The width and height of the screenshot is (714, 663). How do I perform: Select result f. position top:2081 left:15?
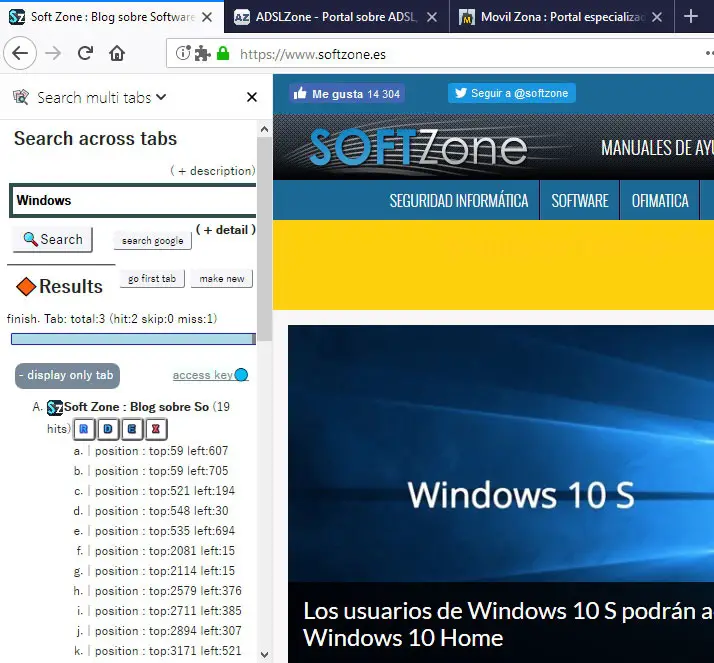click(165, 551)
